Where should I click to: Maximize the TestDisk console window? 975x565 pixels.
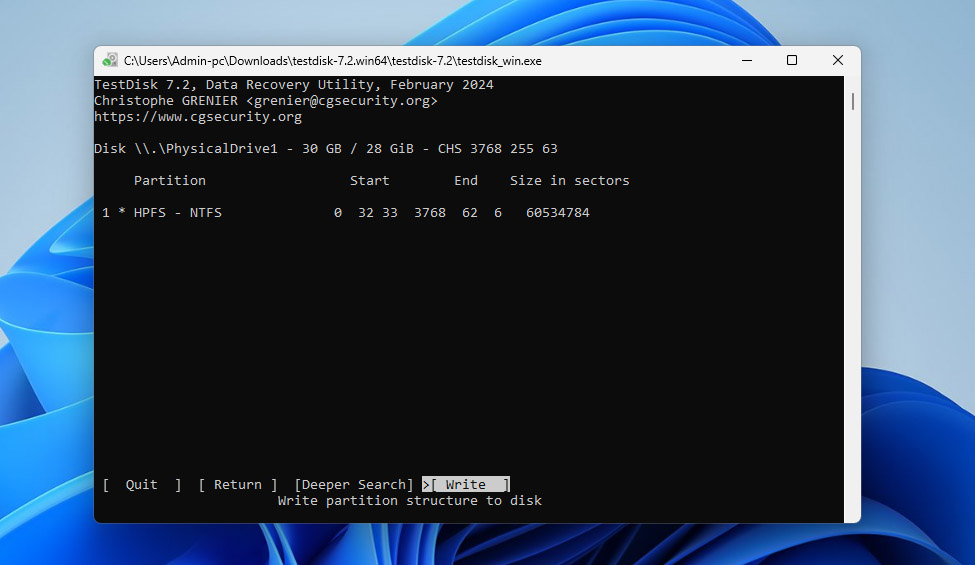(x=792, y=60)
